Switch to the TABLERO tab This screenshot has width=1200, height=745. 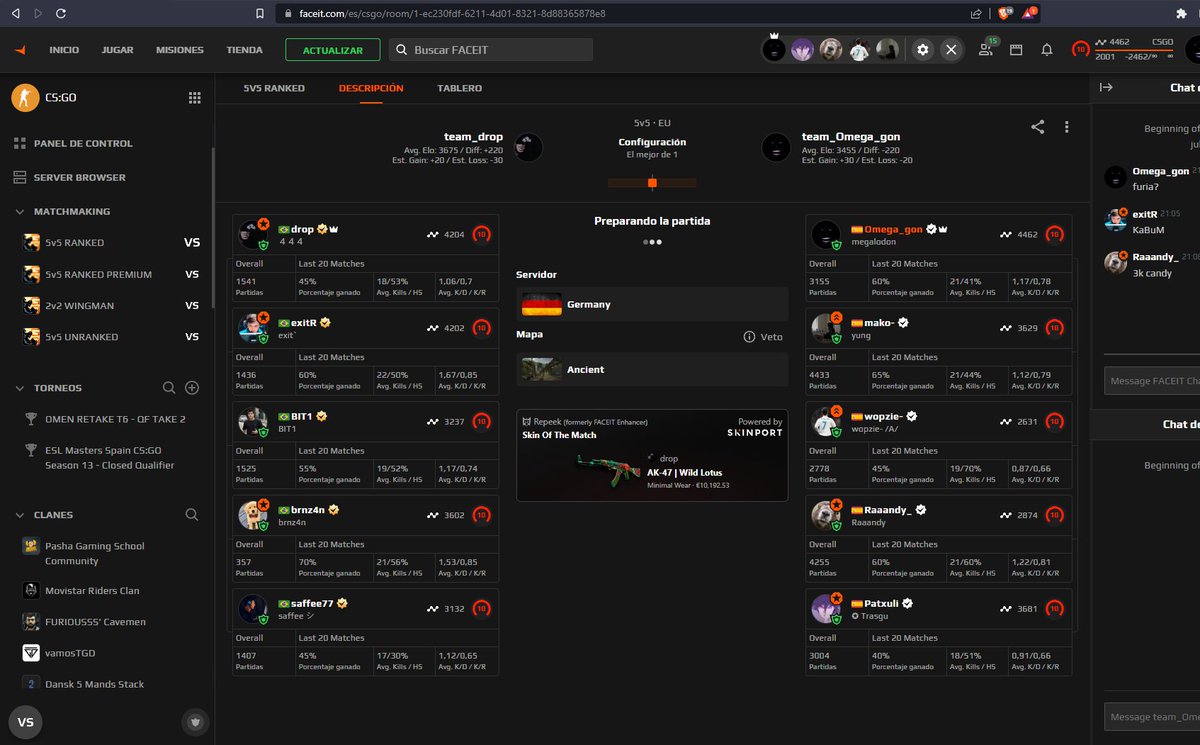coord(459,88)
